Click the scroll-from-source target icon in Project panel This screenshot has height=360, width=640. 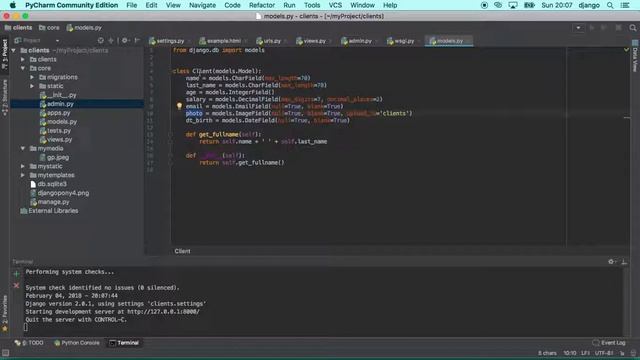click(x=100, y=40)
